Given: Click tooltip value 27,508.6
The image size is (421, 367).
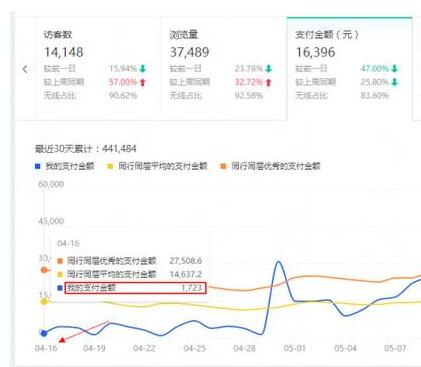Looking at the screenshot, I should [186, 261].
